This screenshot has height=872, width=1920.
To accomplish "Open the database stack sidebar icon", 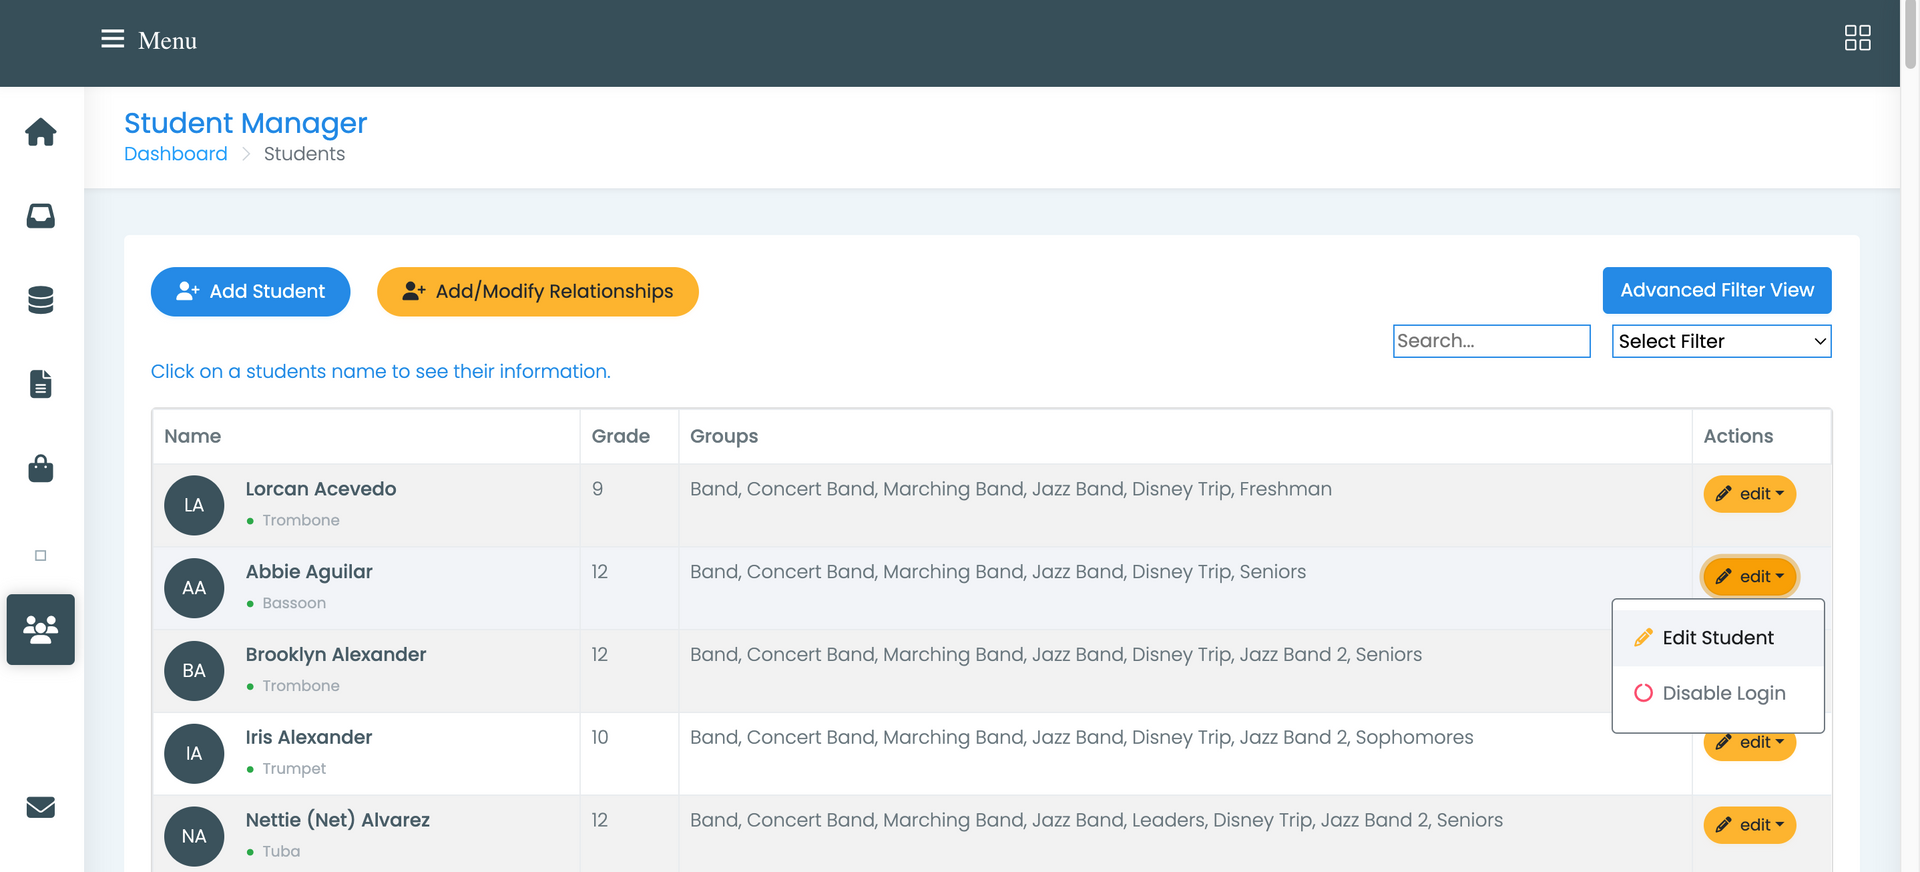I will (x=41, y=300).
